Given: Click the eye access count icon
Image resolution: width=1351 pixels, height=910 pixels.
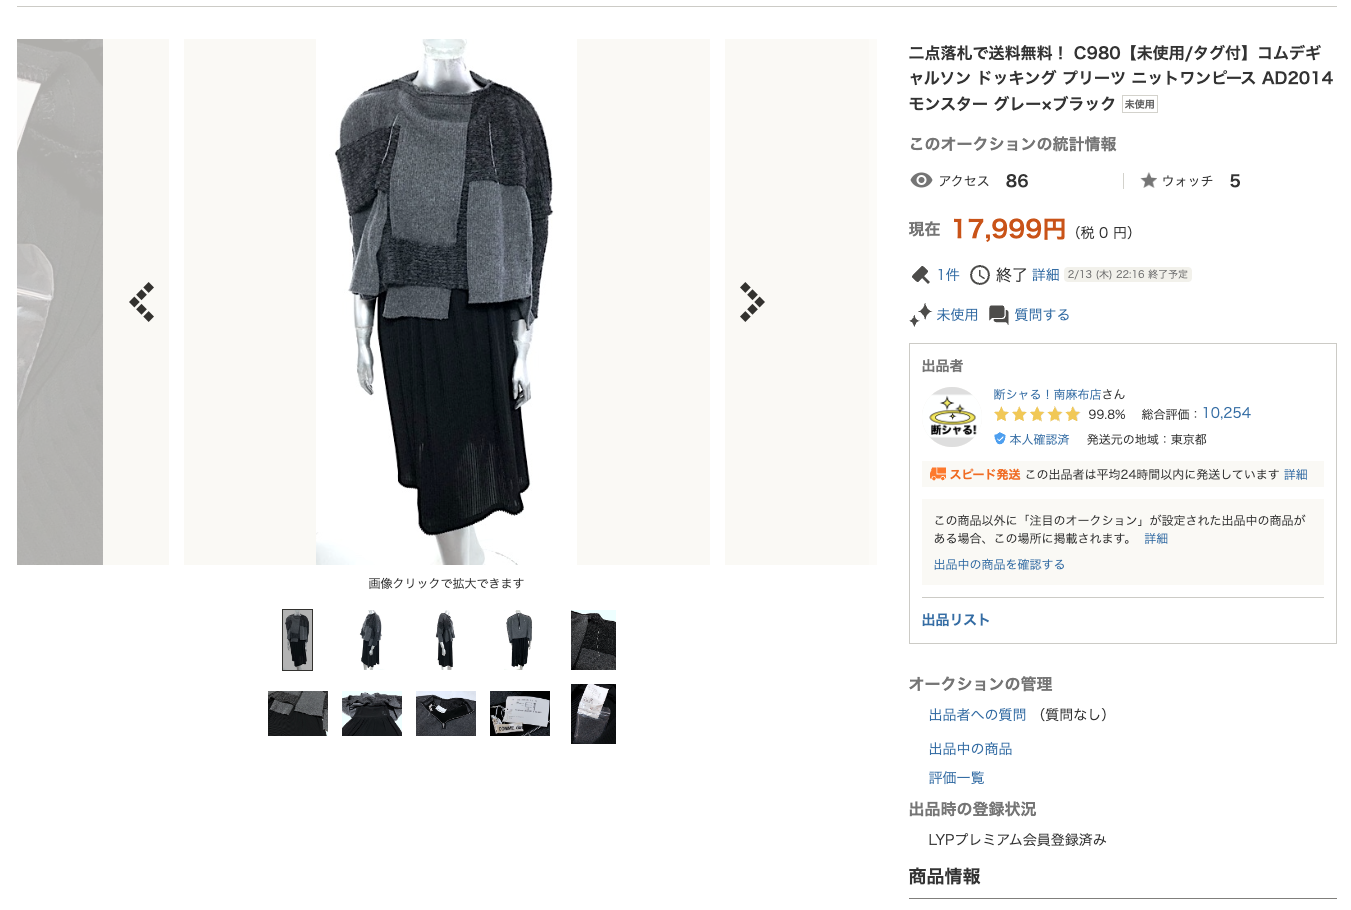Looking at the screenshot, I should tap(921, 180).
